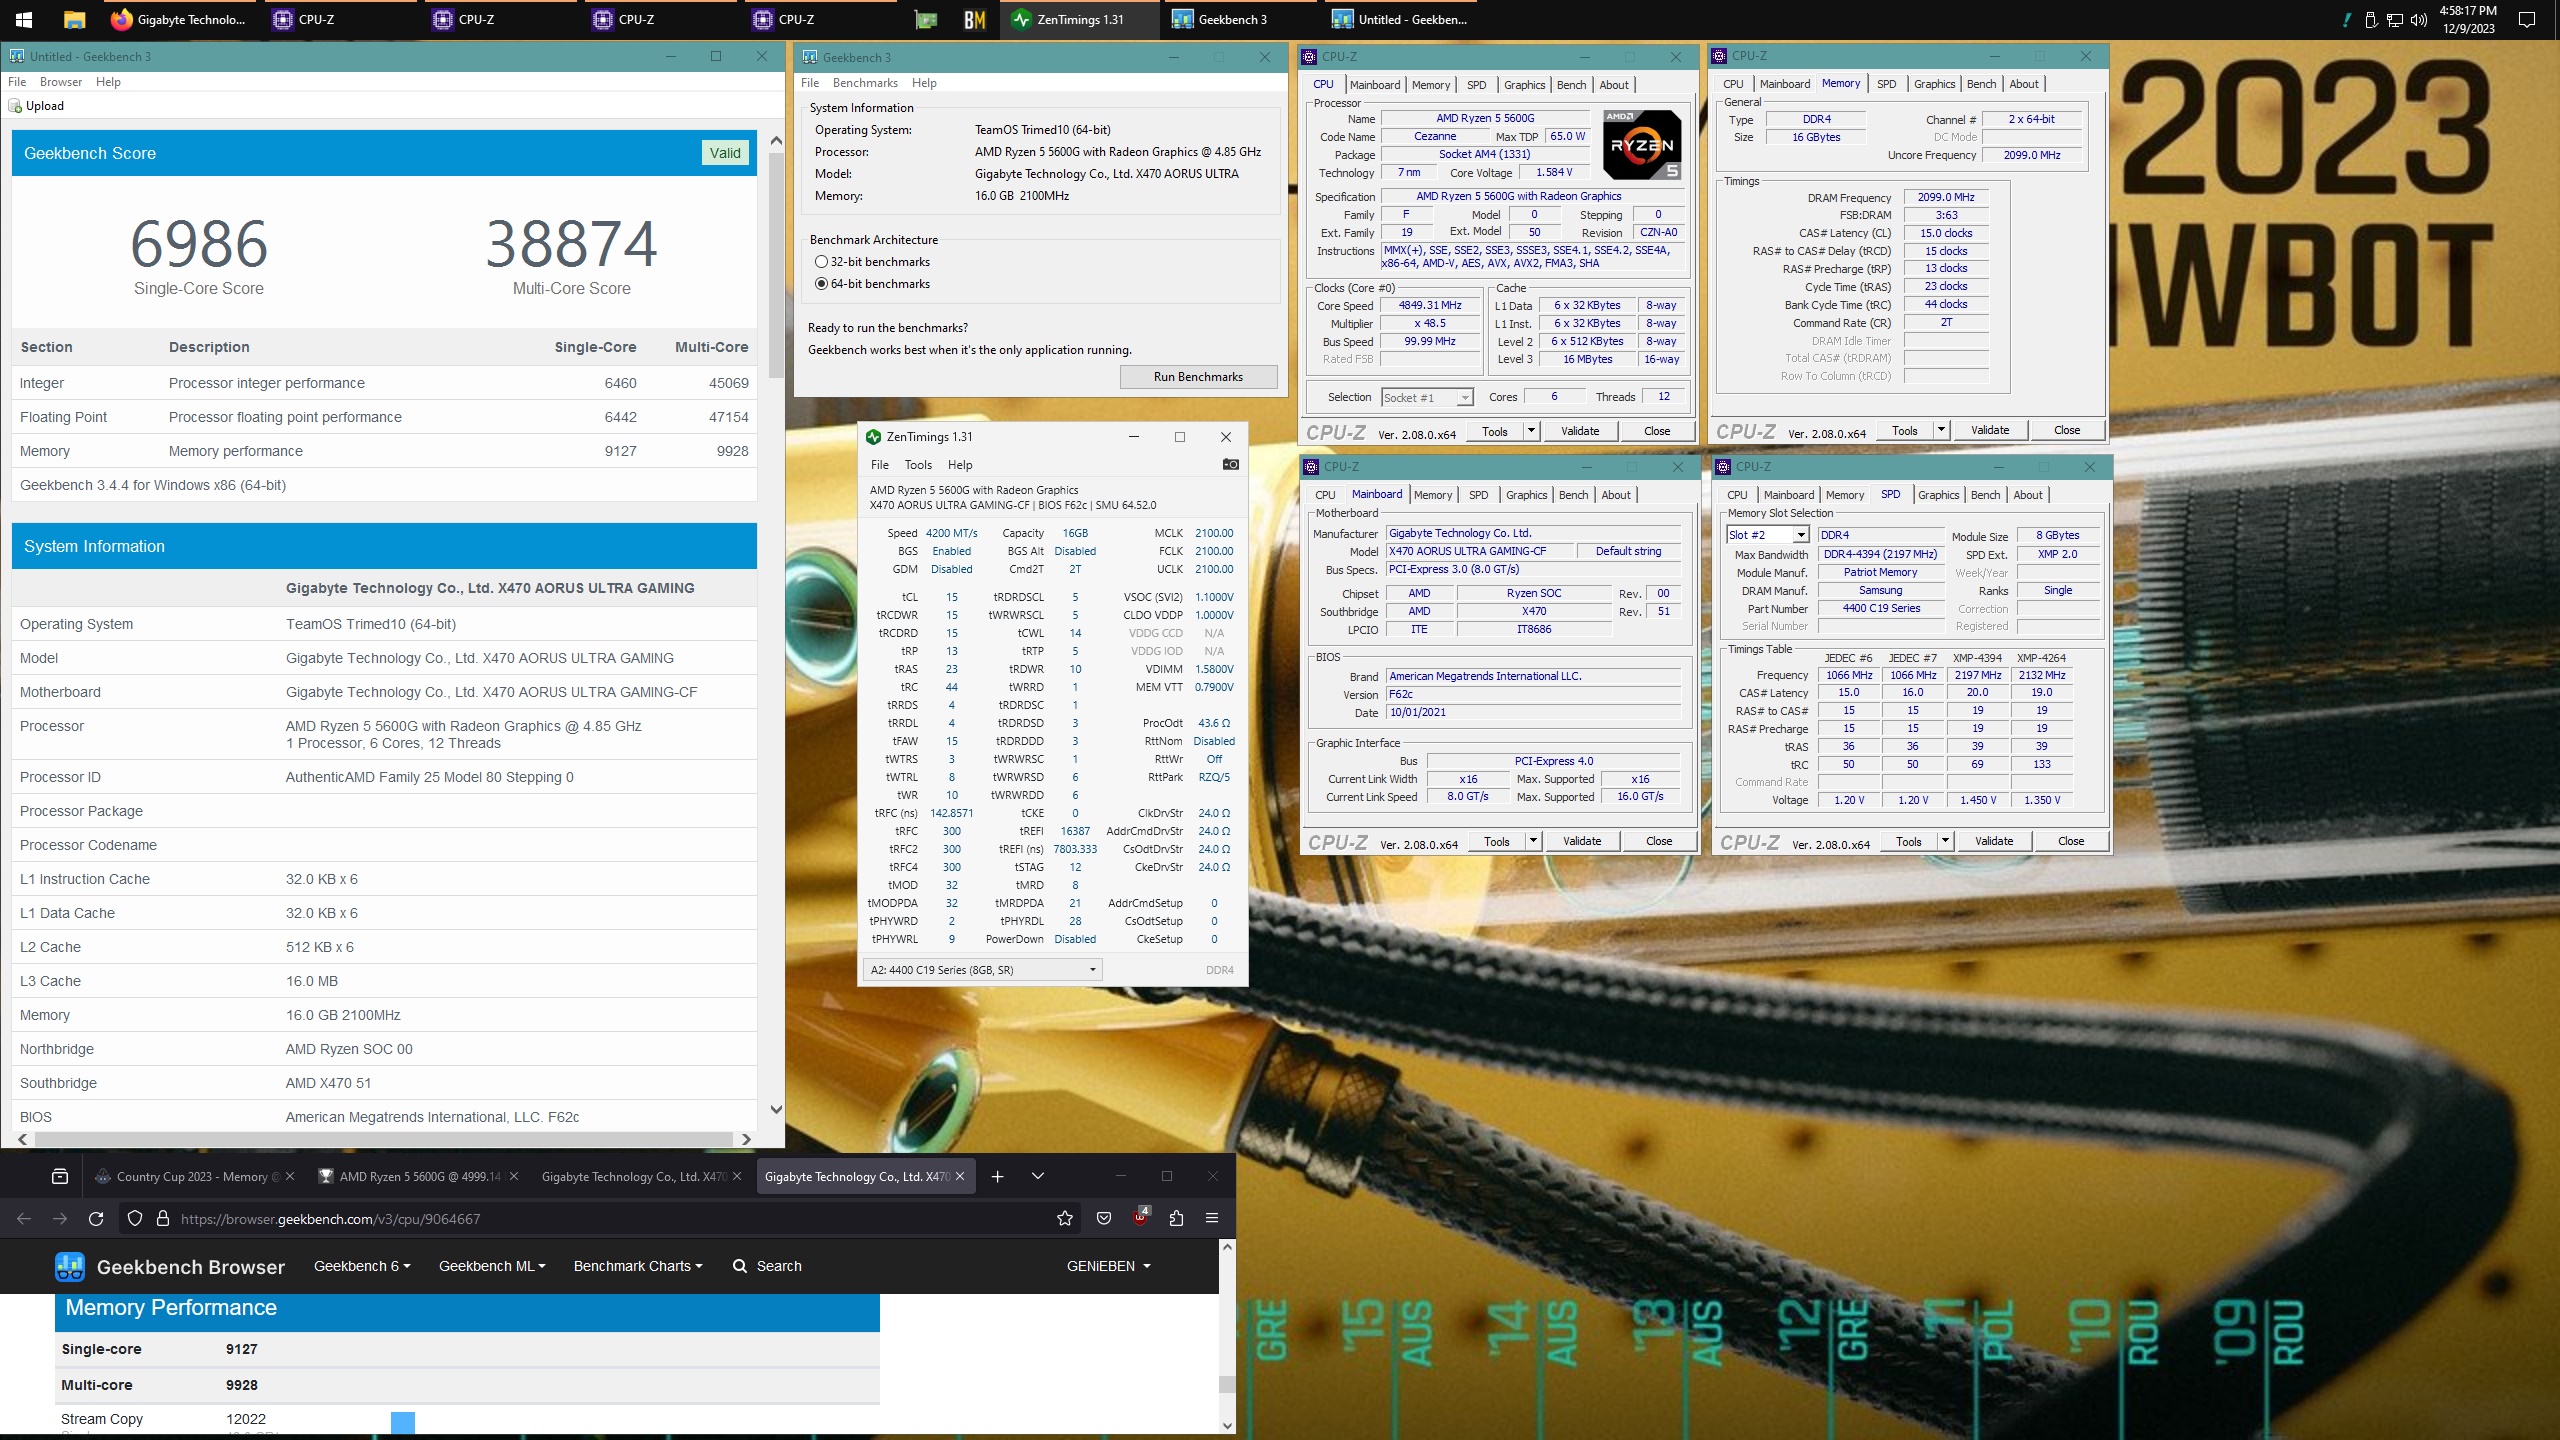Image resolution: width=2560 pixels, height=1440 pixels.
Task: Click the Geekbench results horizontal scrollbar
Action: [384, 1139]
